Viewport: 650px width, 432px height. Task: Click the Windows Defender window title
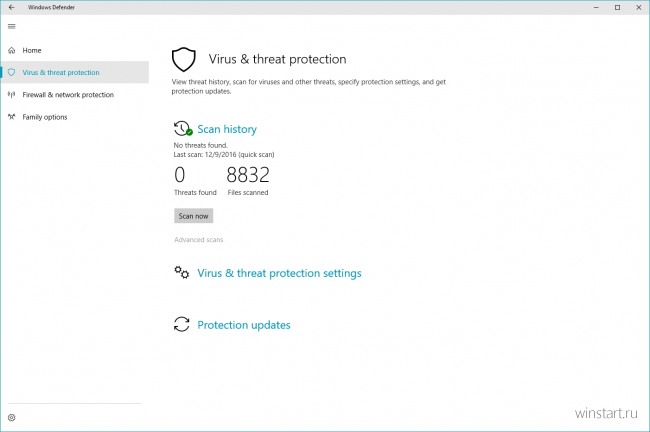click(51, 7)
